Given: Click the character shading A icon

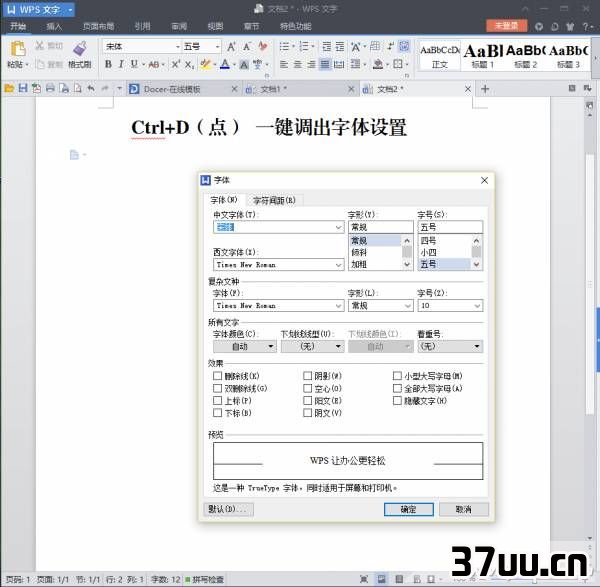Looking at the screenshot, I should pos(244,65).
